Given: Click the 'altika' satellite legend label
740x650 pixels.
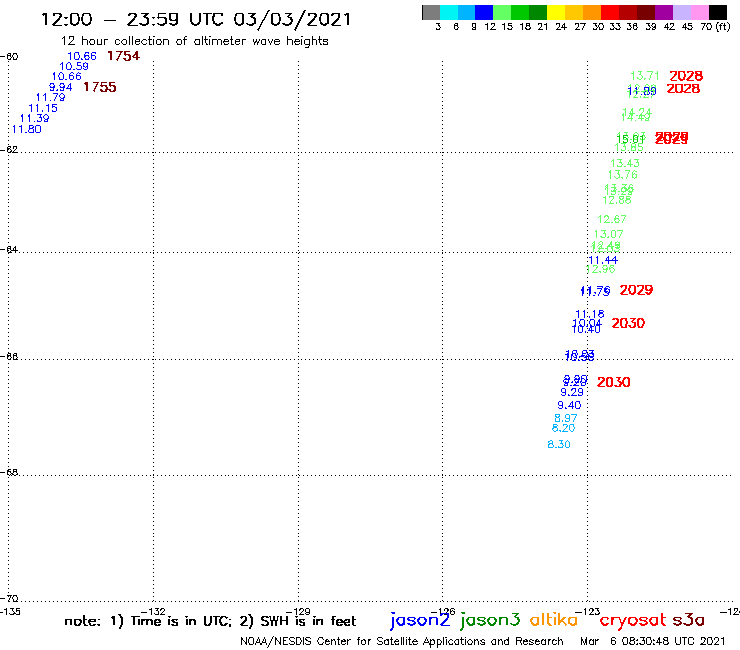Looking at the screenshot, I should point(554,620).
